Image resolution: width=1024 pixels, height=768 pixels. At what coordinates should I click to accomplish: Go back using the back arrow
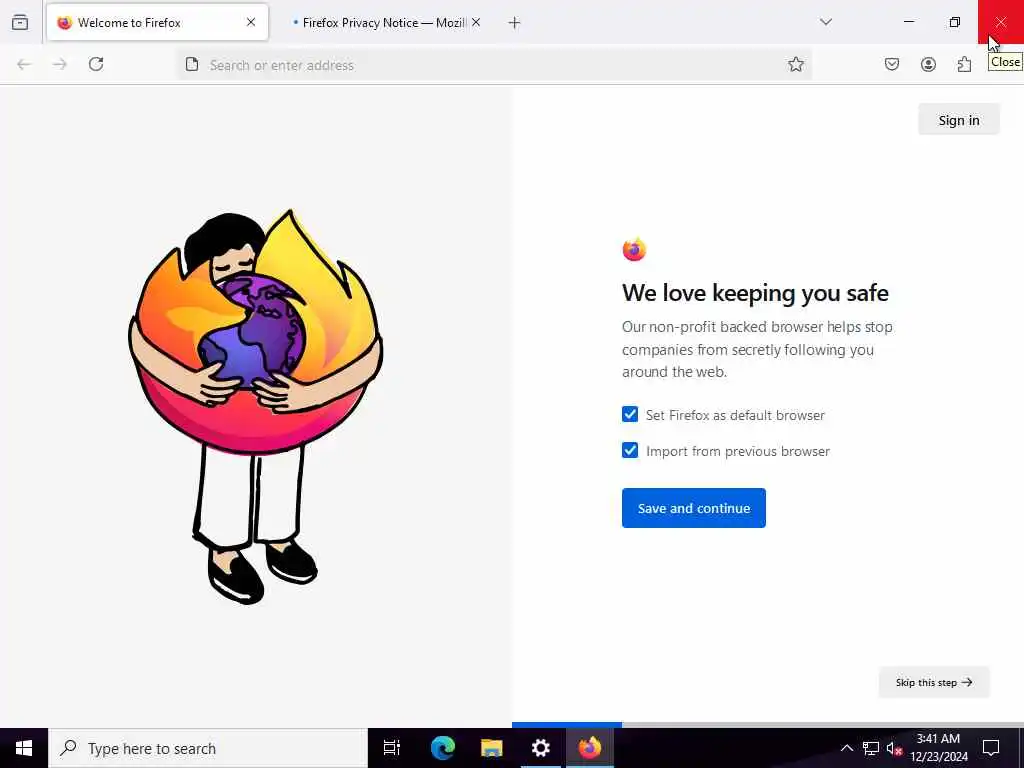point(24,64)
